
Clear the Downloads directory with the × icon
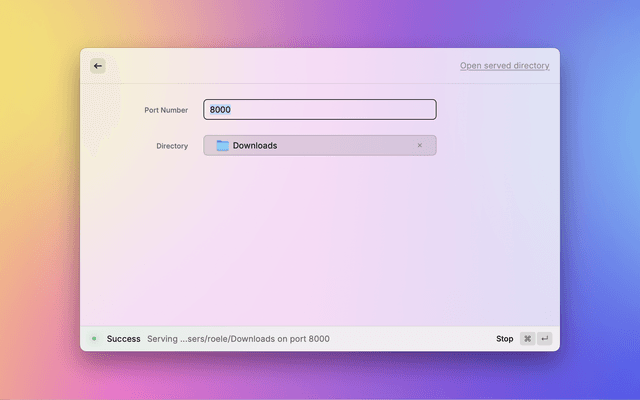click(419, 146)
